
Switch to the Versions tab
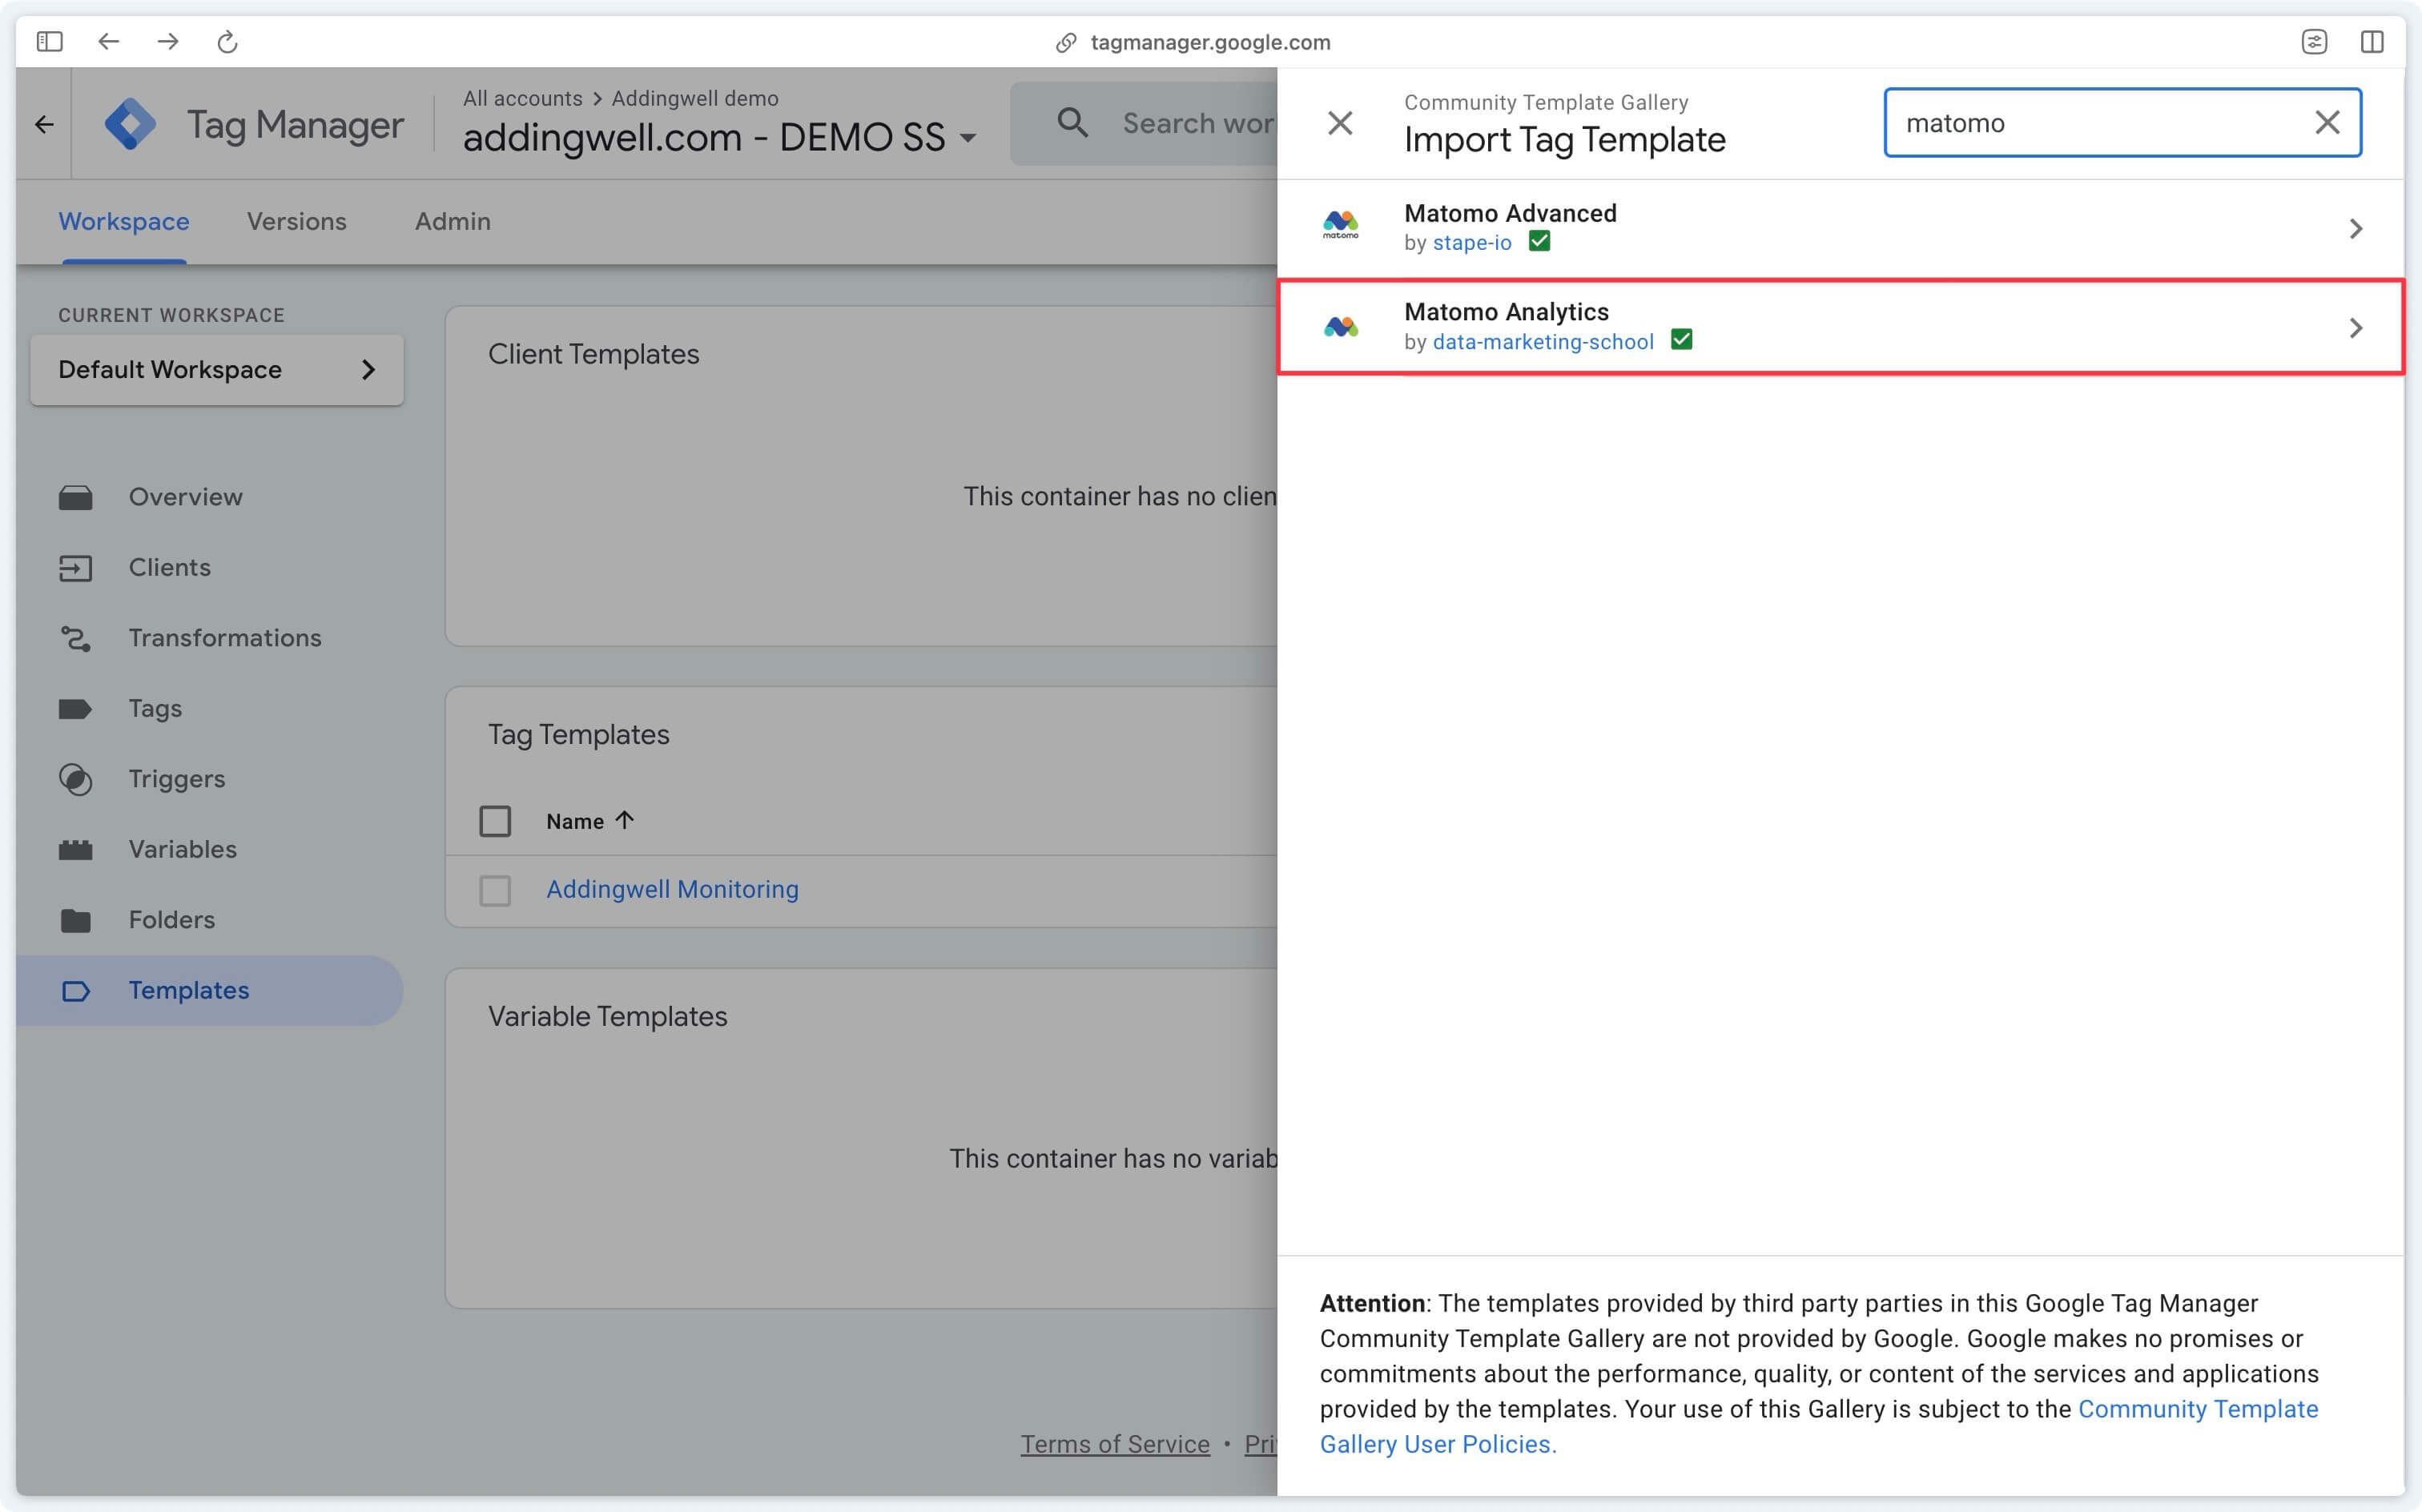pos(297,221)
